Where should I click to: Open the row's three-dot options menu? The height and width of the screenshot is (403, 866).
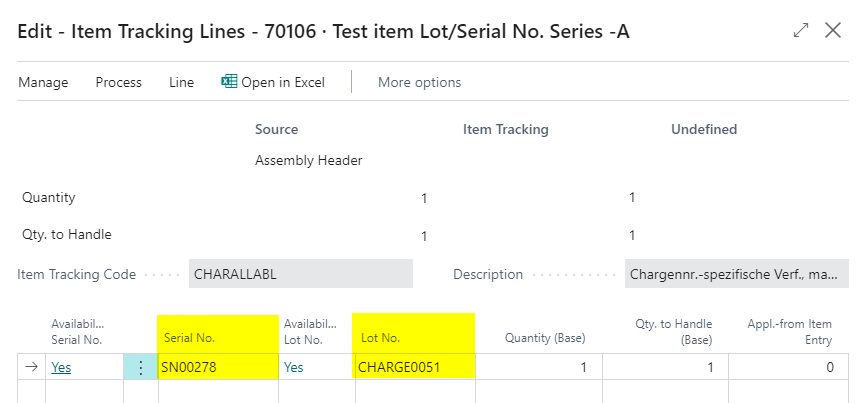140,367
